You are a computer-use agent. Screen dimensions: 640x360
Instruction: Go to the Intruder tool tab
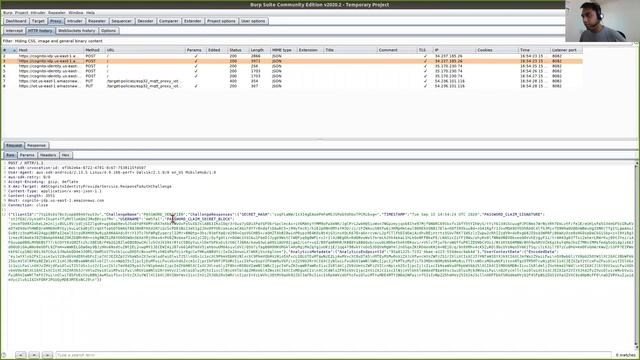coord(74,21)
